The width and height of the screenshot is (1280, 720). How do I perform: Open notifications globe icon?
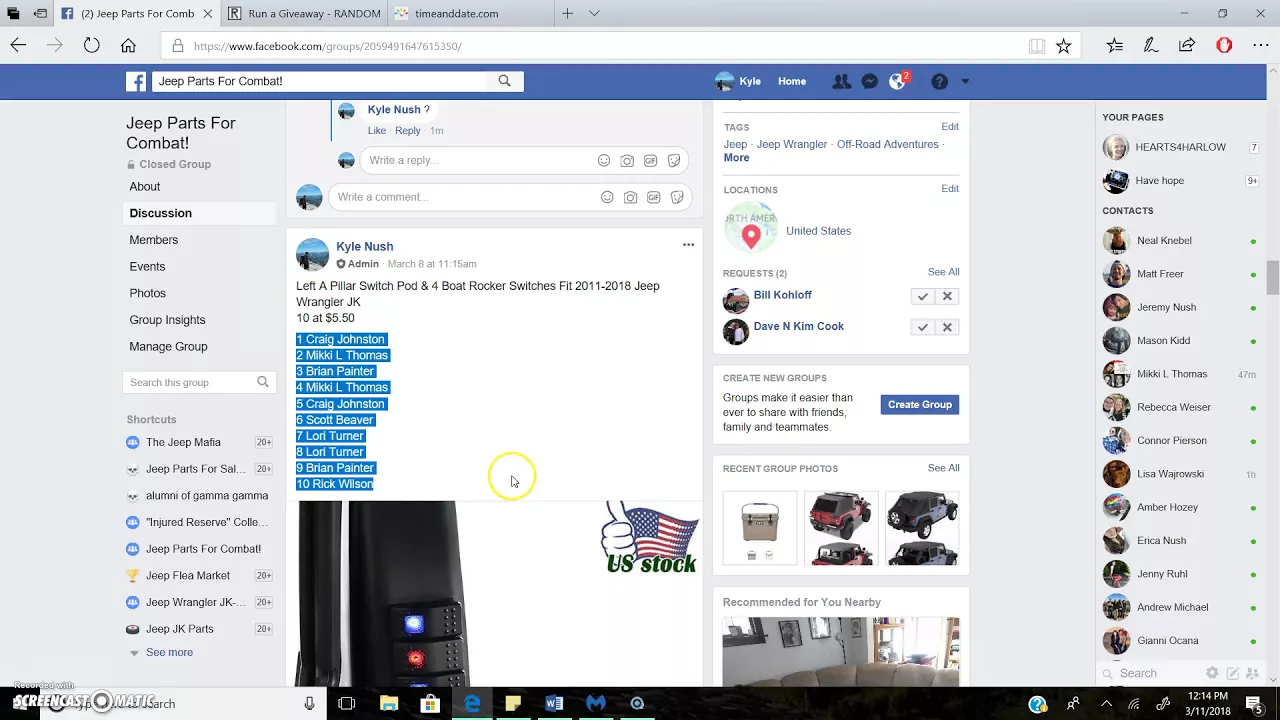(898, 82)
